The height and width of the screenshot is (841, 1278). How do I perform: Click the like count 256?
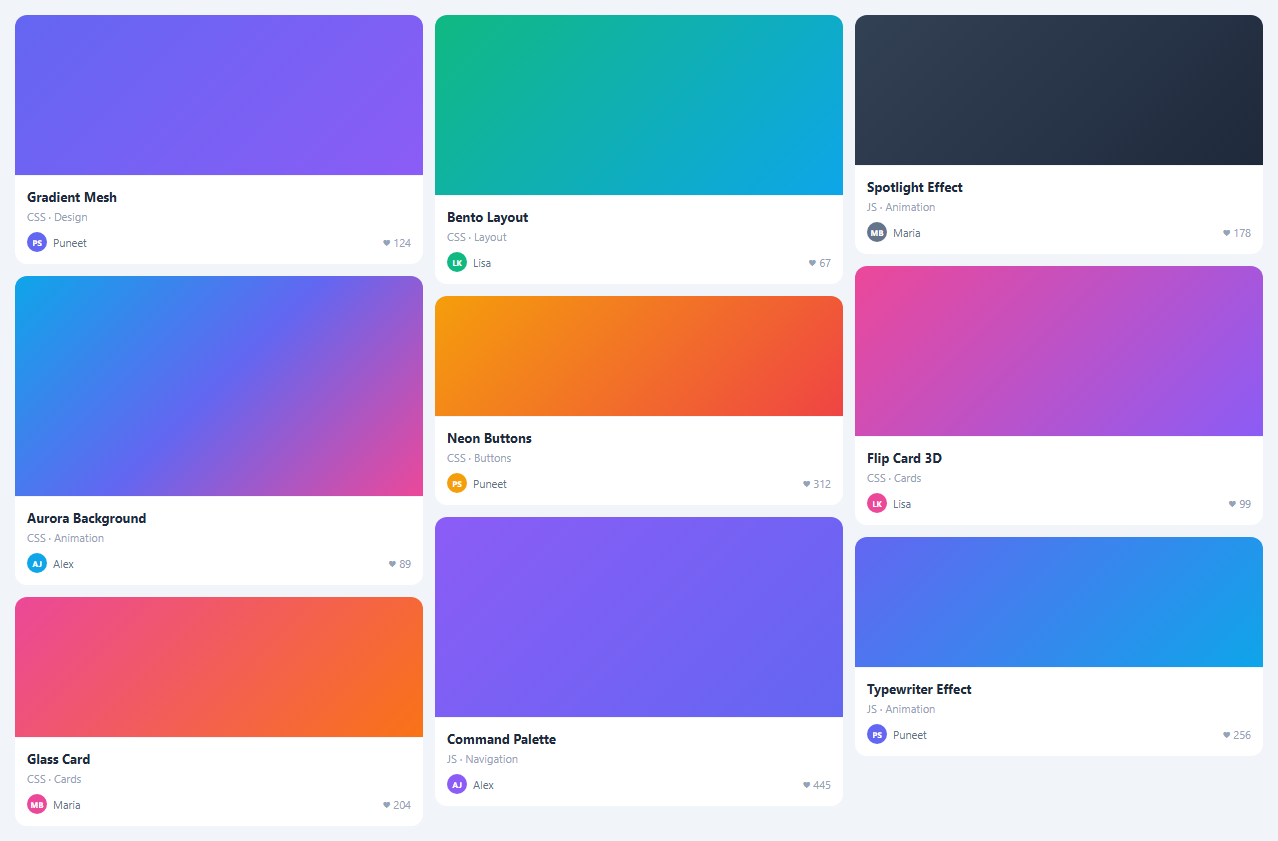coord(1242,735)
